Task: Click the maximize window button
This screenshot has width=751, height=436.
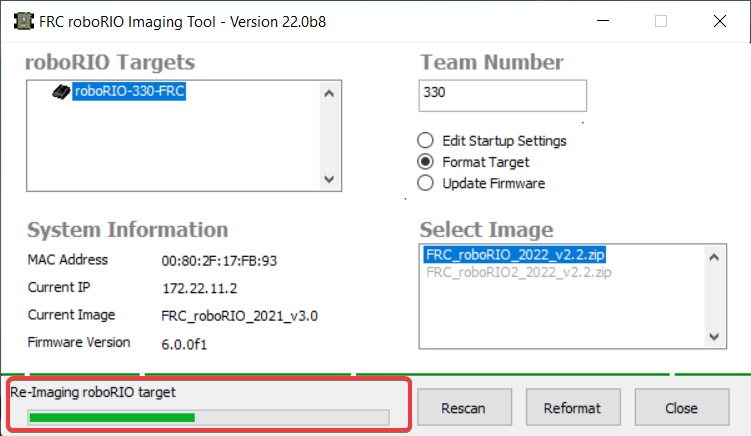Action: [x=661, y=21]
